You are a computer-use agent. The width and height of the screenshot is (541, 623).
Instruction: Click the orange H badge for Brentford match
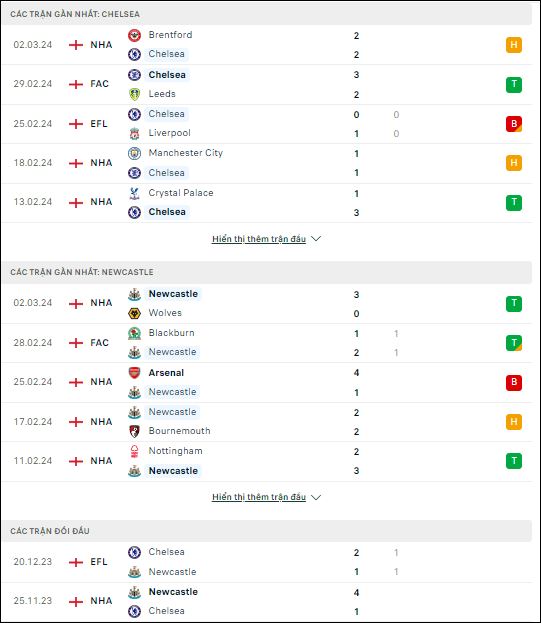coord(514,45)
